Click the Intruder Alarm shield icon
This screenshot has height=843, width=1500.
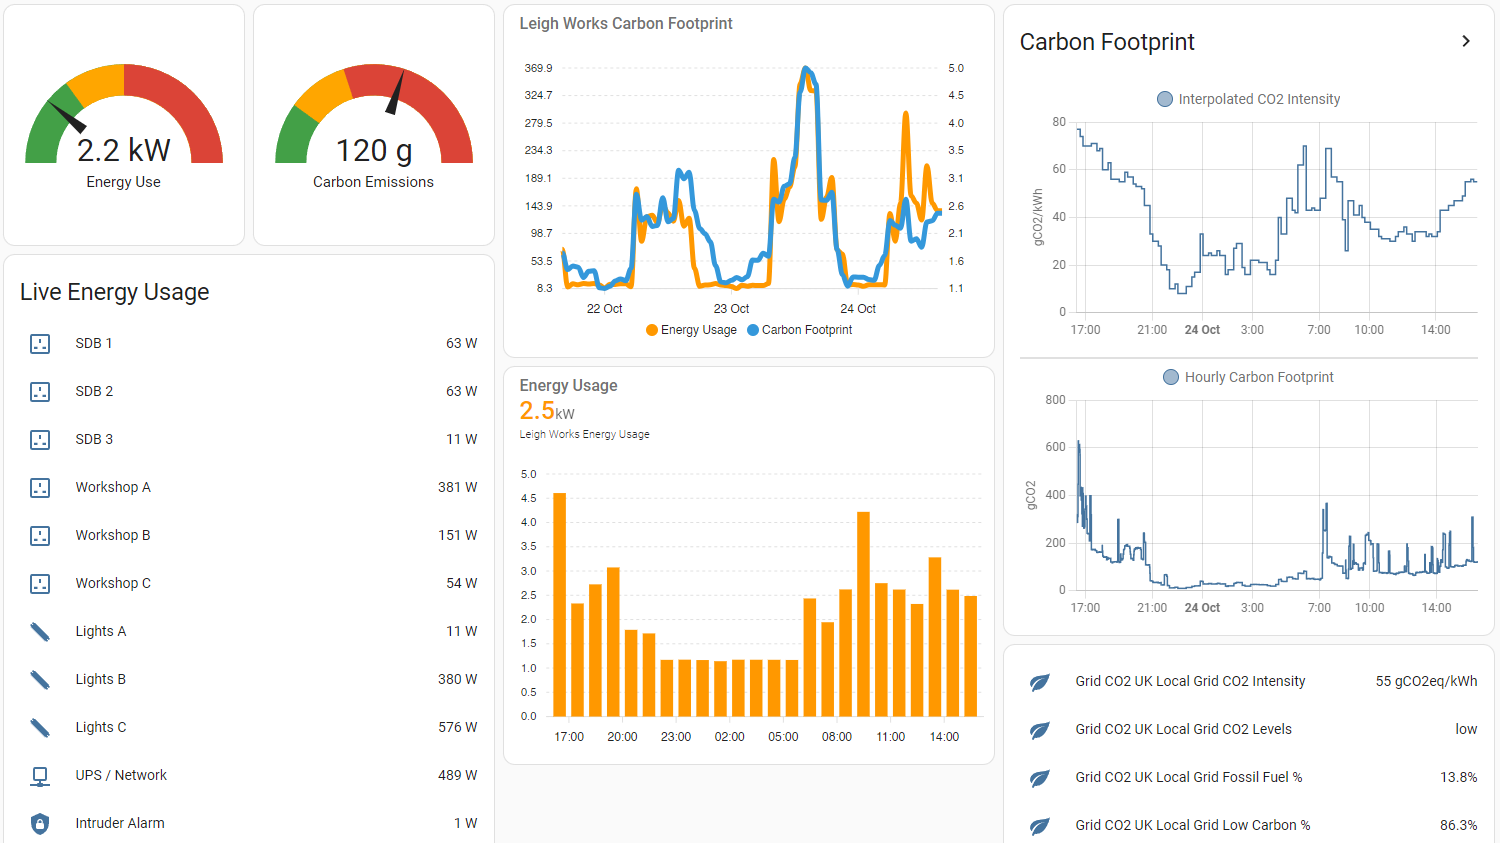click(x=40, y=824)
